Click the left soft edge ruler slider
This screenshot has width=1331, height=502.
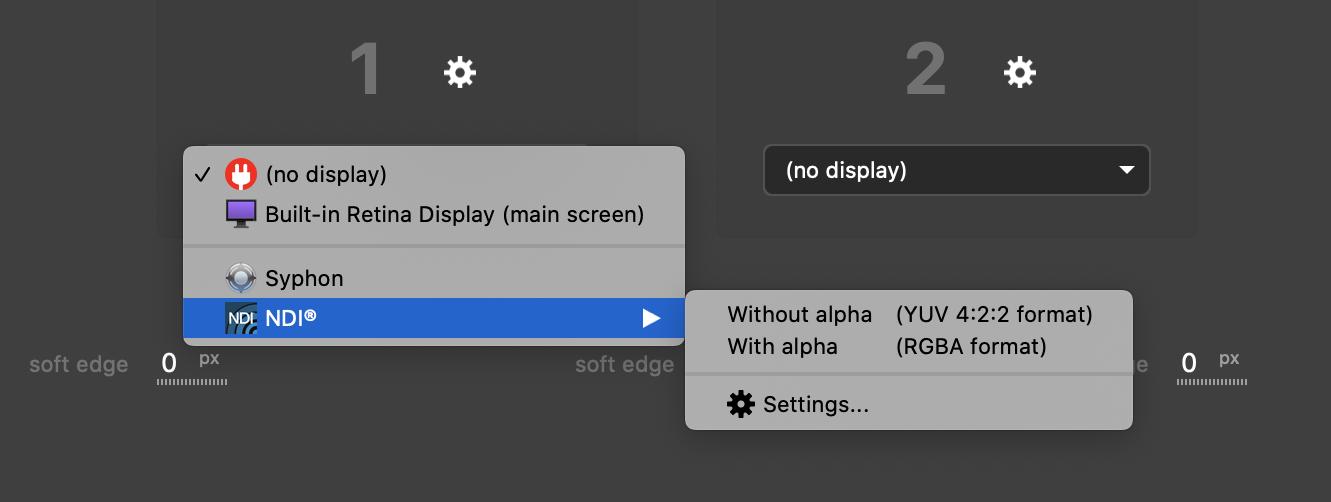click(192, 381)
